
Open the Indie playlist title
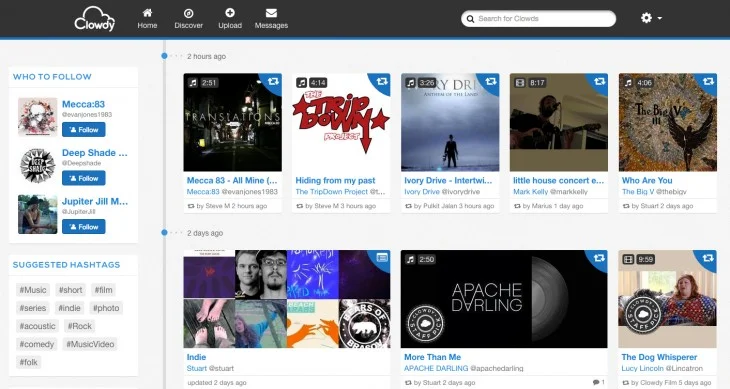pyautogui.click(x=196, y=357)
